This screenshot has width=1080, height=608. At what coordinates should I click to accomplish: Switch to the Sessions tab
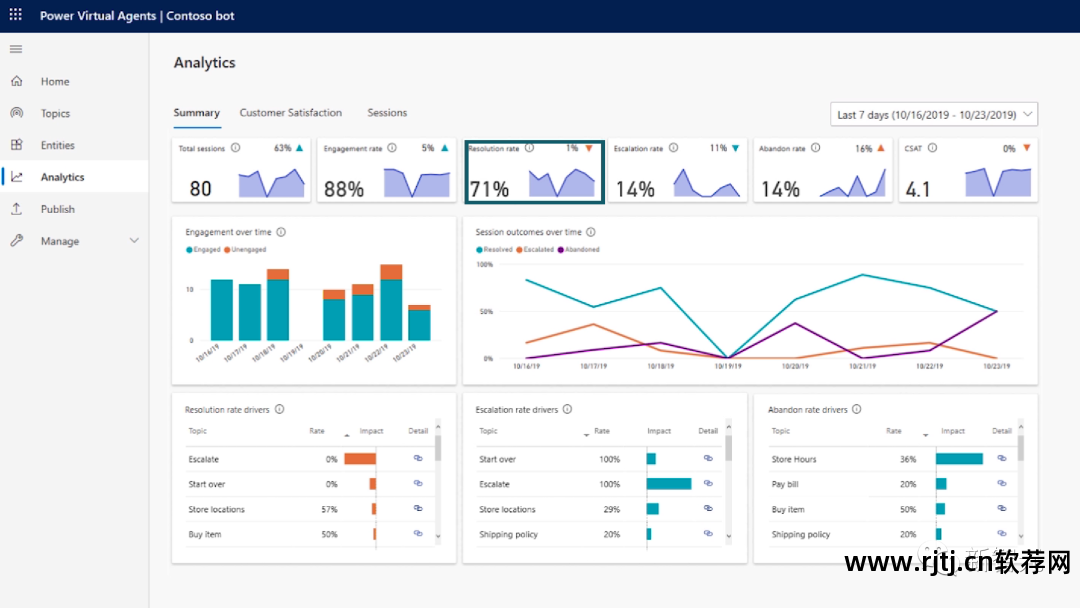[387, 113]
